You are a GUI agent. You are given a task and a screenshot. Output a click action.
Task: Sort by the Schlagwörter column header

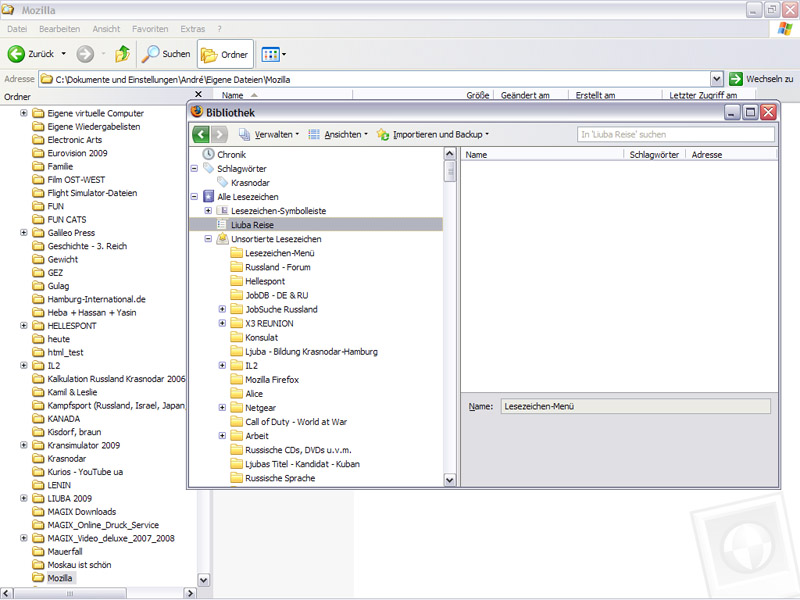coord(654,155)
